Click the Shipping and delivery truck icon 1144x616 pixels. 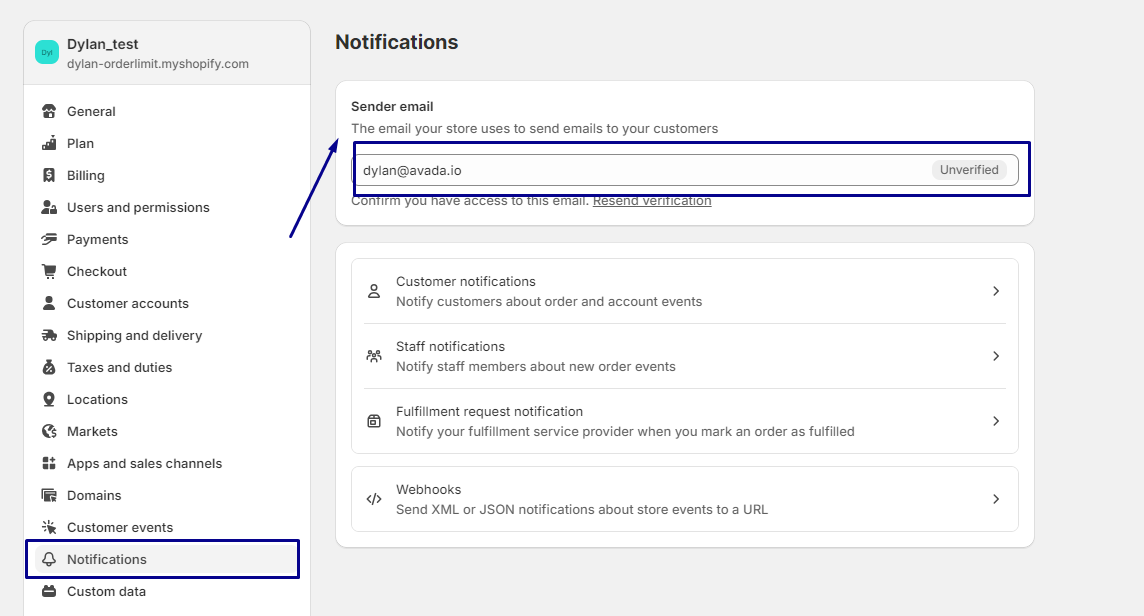[x=48, y=335]
